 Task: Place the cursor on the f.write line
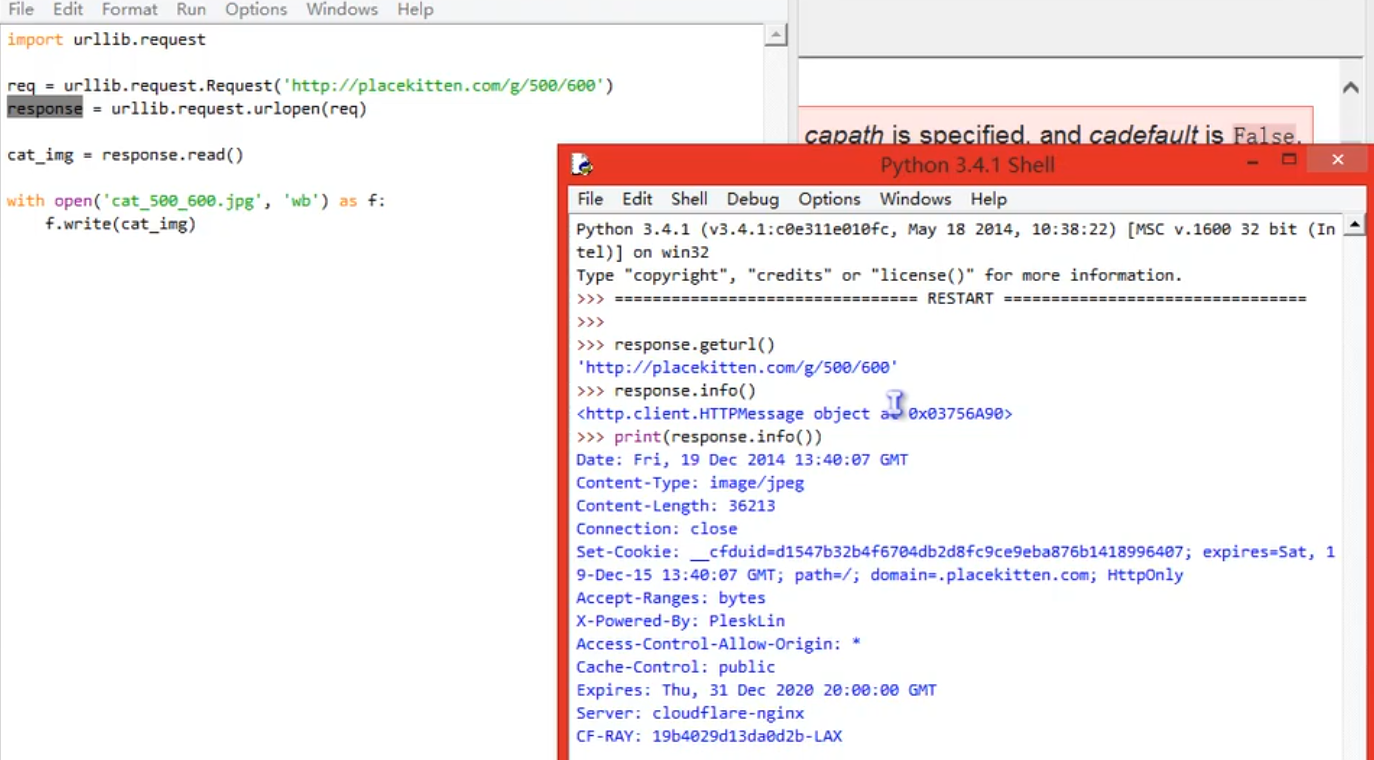click(x=120, y=224)
